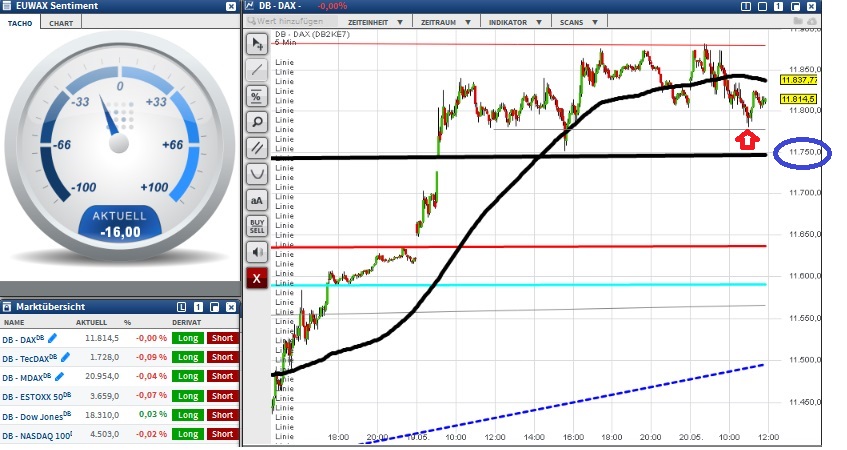847x450 pixels.
Task: Click the Marktübersicht lock panel icon
Action: point(6,307)
